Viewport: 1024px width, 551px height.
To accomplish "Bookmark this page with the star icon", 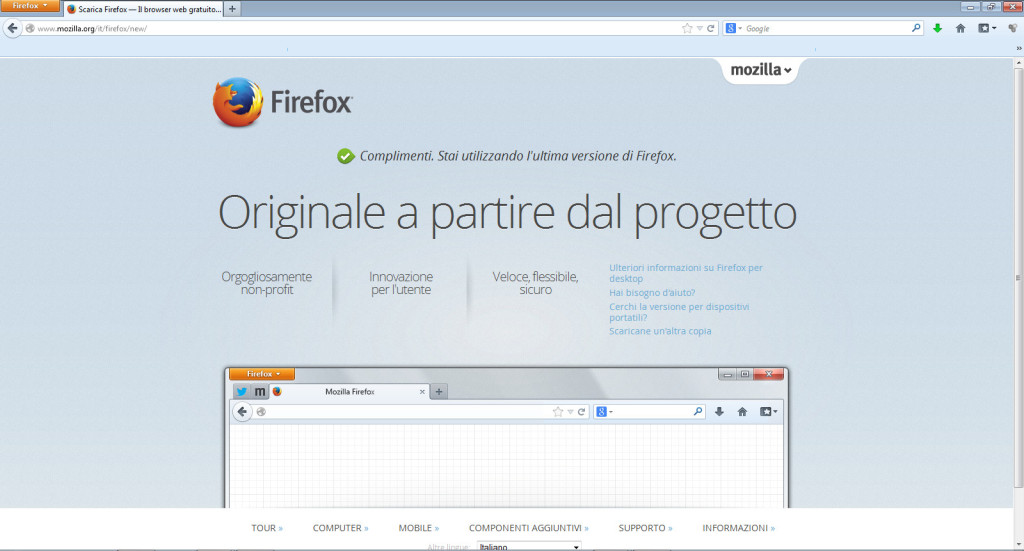I will pyautogui.click(x=687, y=28).
